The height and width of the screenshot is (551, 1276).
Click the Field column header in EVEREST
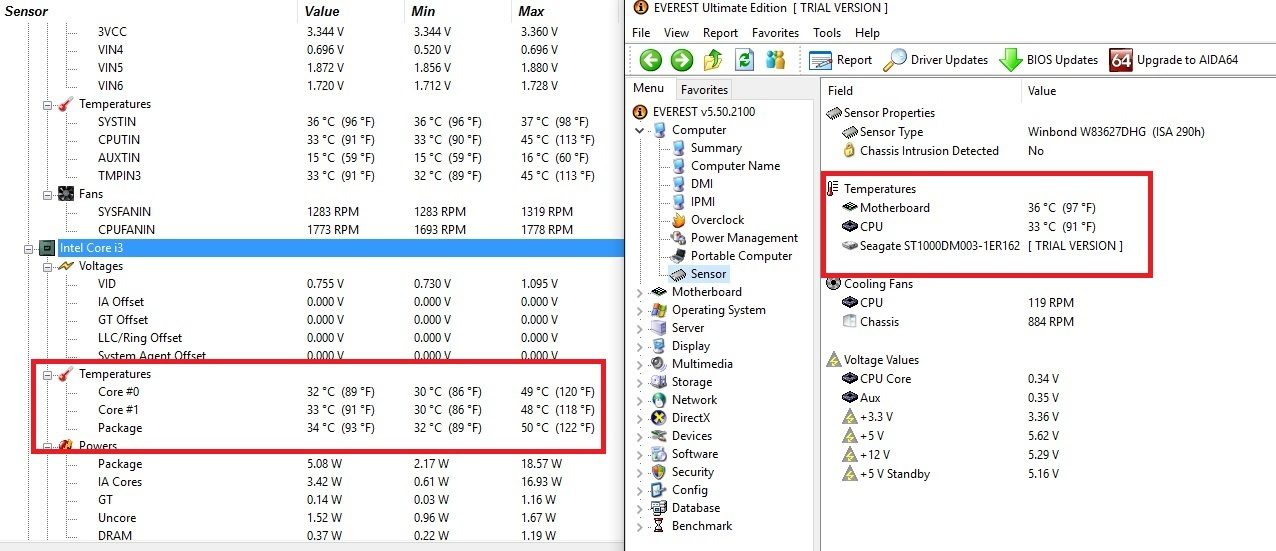pyautogui.click(x=921, y=91)
